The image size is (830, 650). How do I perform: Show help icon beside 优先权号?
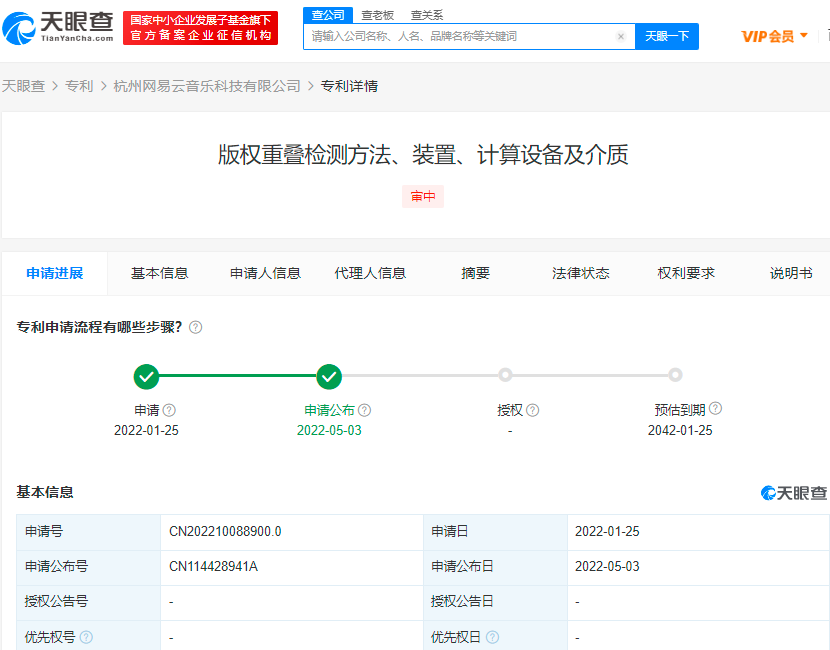click(86, 637)
